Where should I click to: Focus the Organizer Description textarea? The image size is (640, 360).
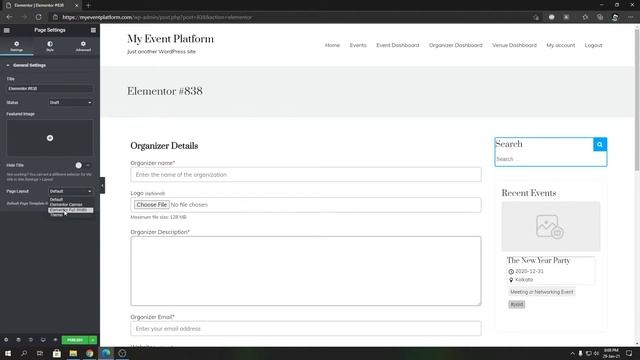click(306, 271)
